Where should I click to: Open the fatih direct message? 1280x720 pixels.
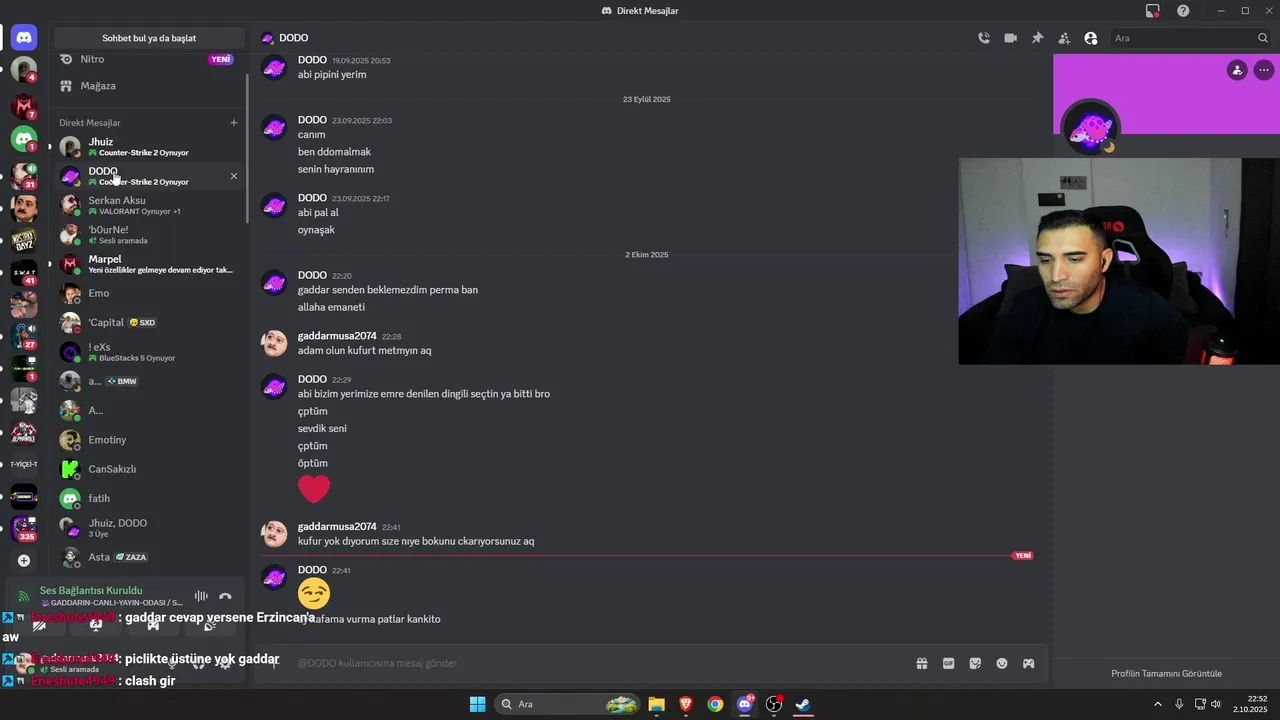coord(148,498)
